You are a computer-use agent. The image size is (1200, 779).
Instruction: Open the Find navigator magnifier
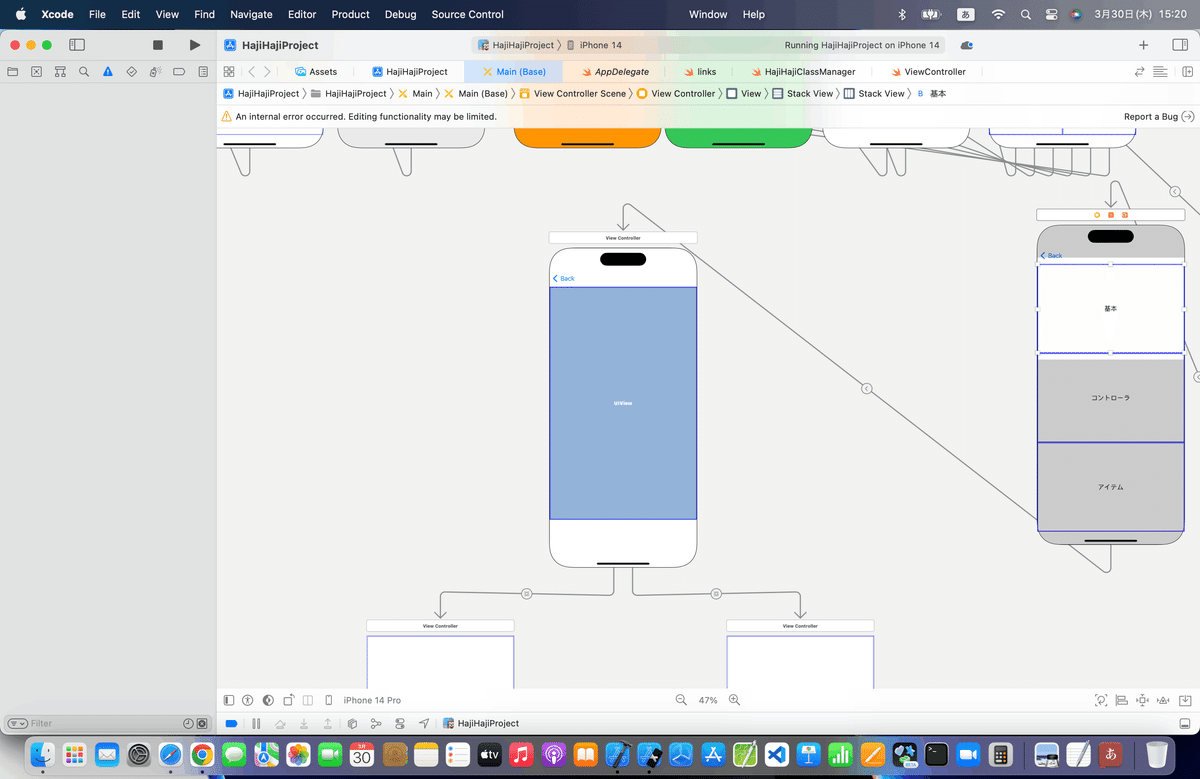[x=84, y=72]
